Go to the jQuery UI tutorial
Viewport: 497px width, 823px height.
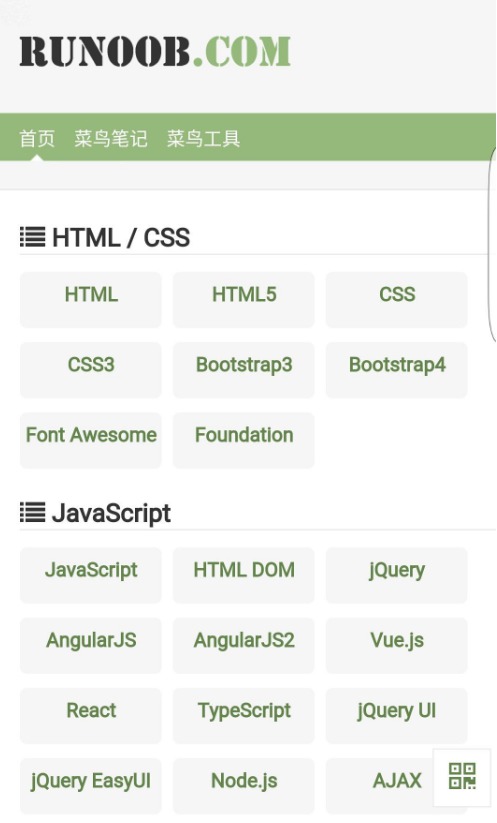(x=397, y=716)
